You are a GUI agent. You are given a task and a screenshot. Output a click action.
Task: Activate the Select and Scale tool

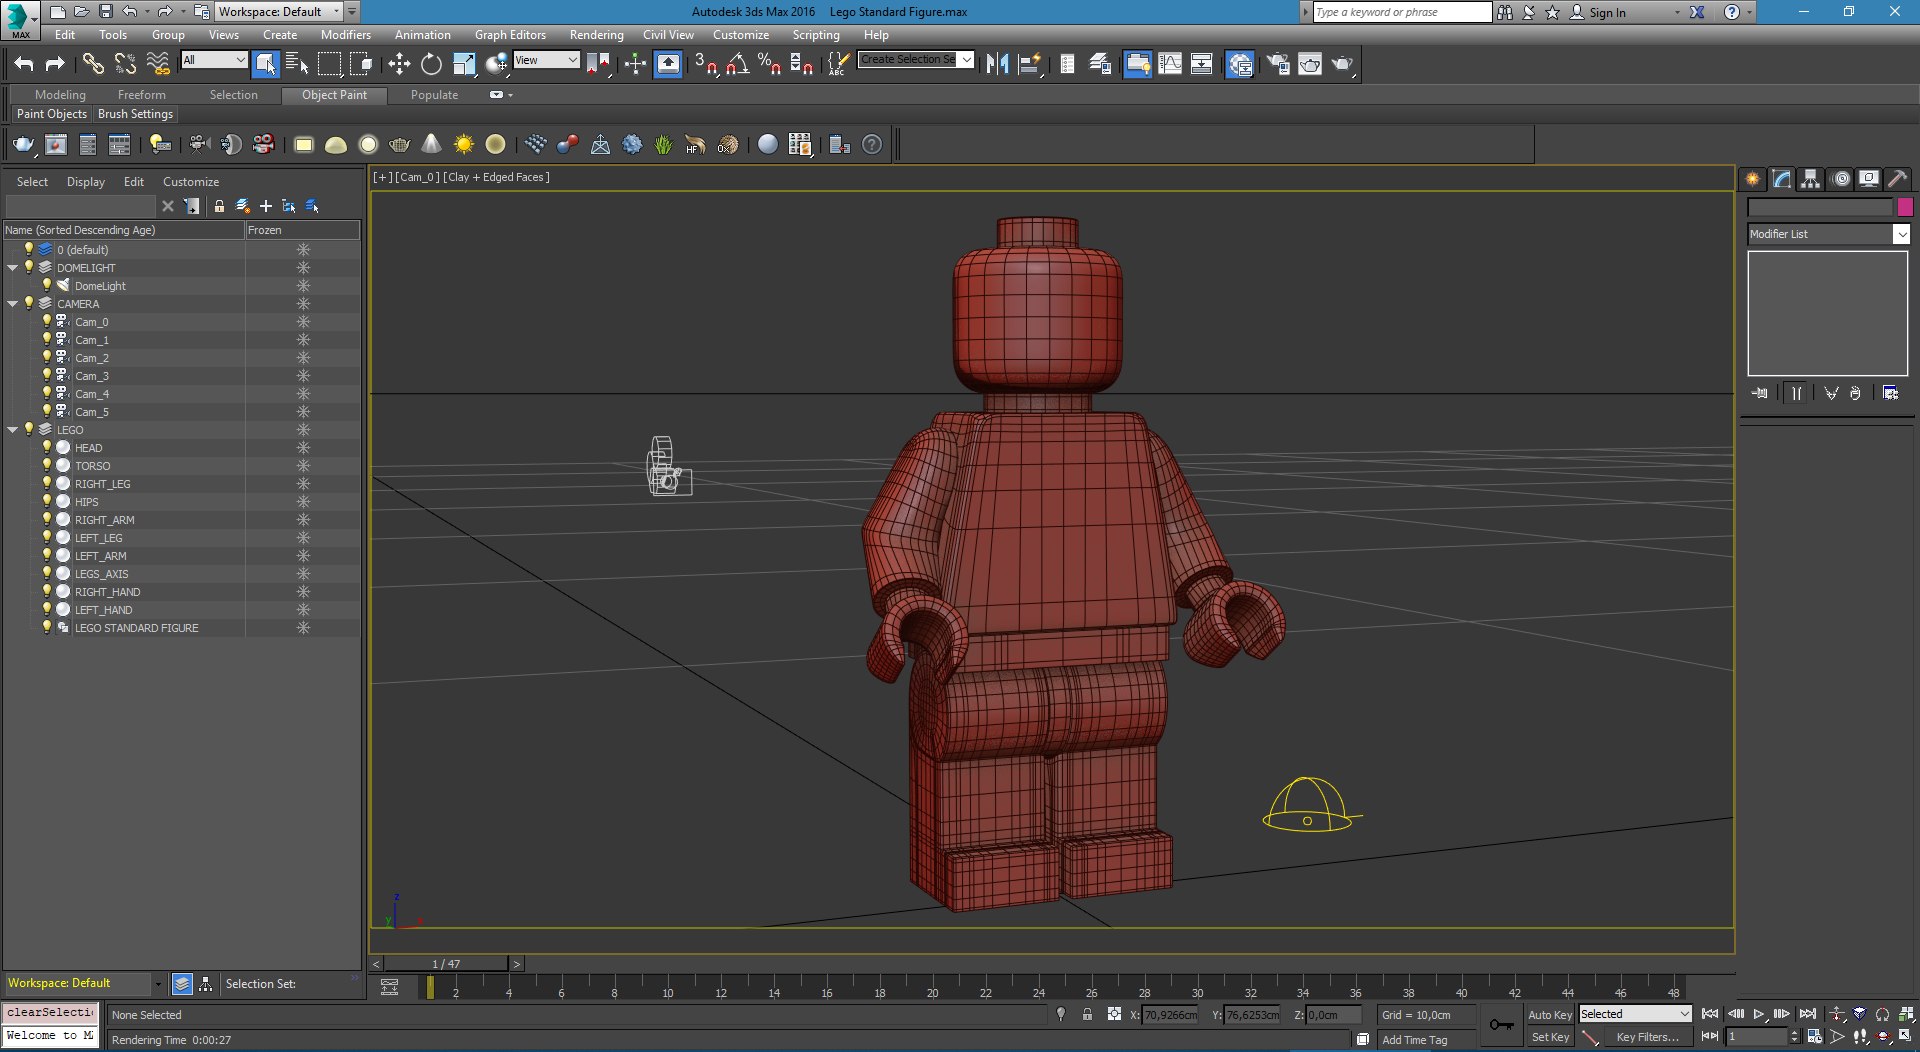click(464, 64)
